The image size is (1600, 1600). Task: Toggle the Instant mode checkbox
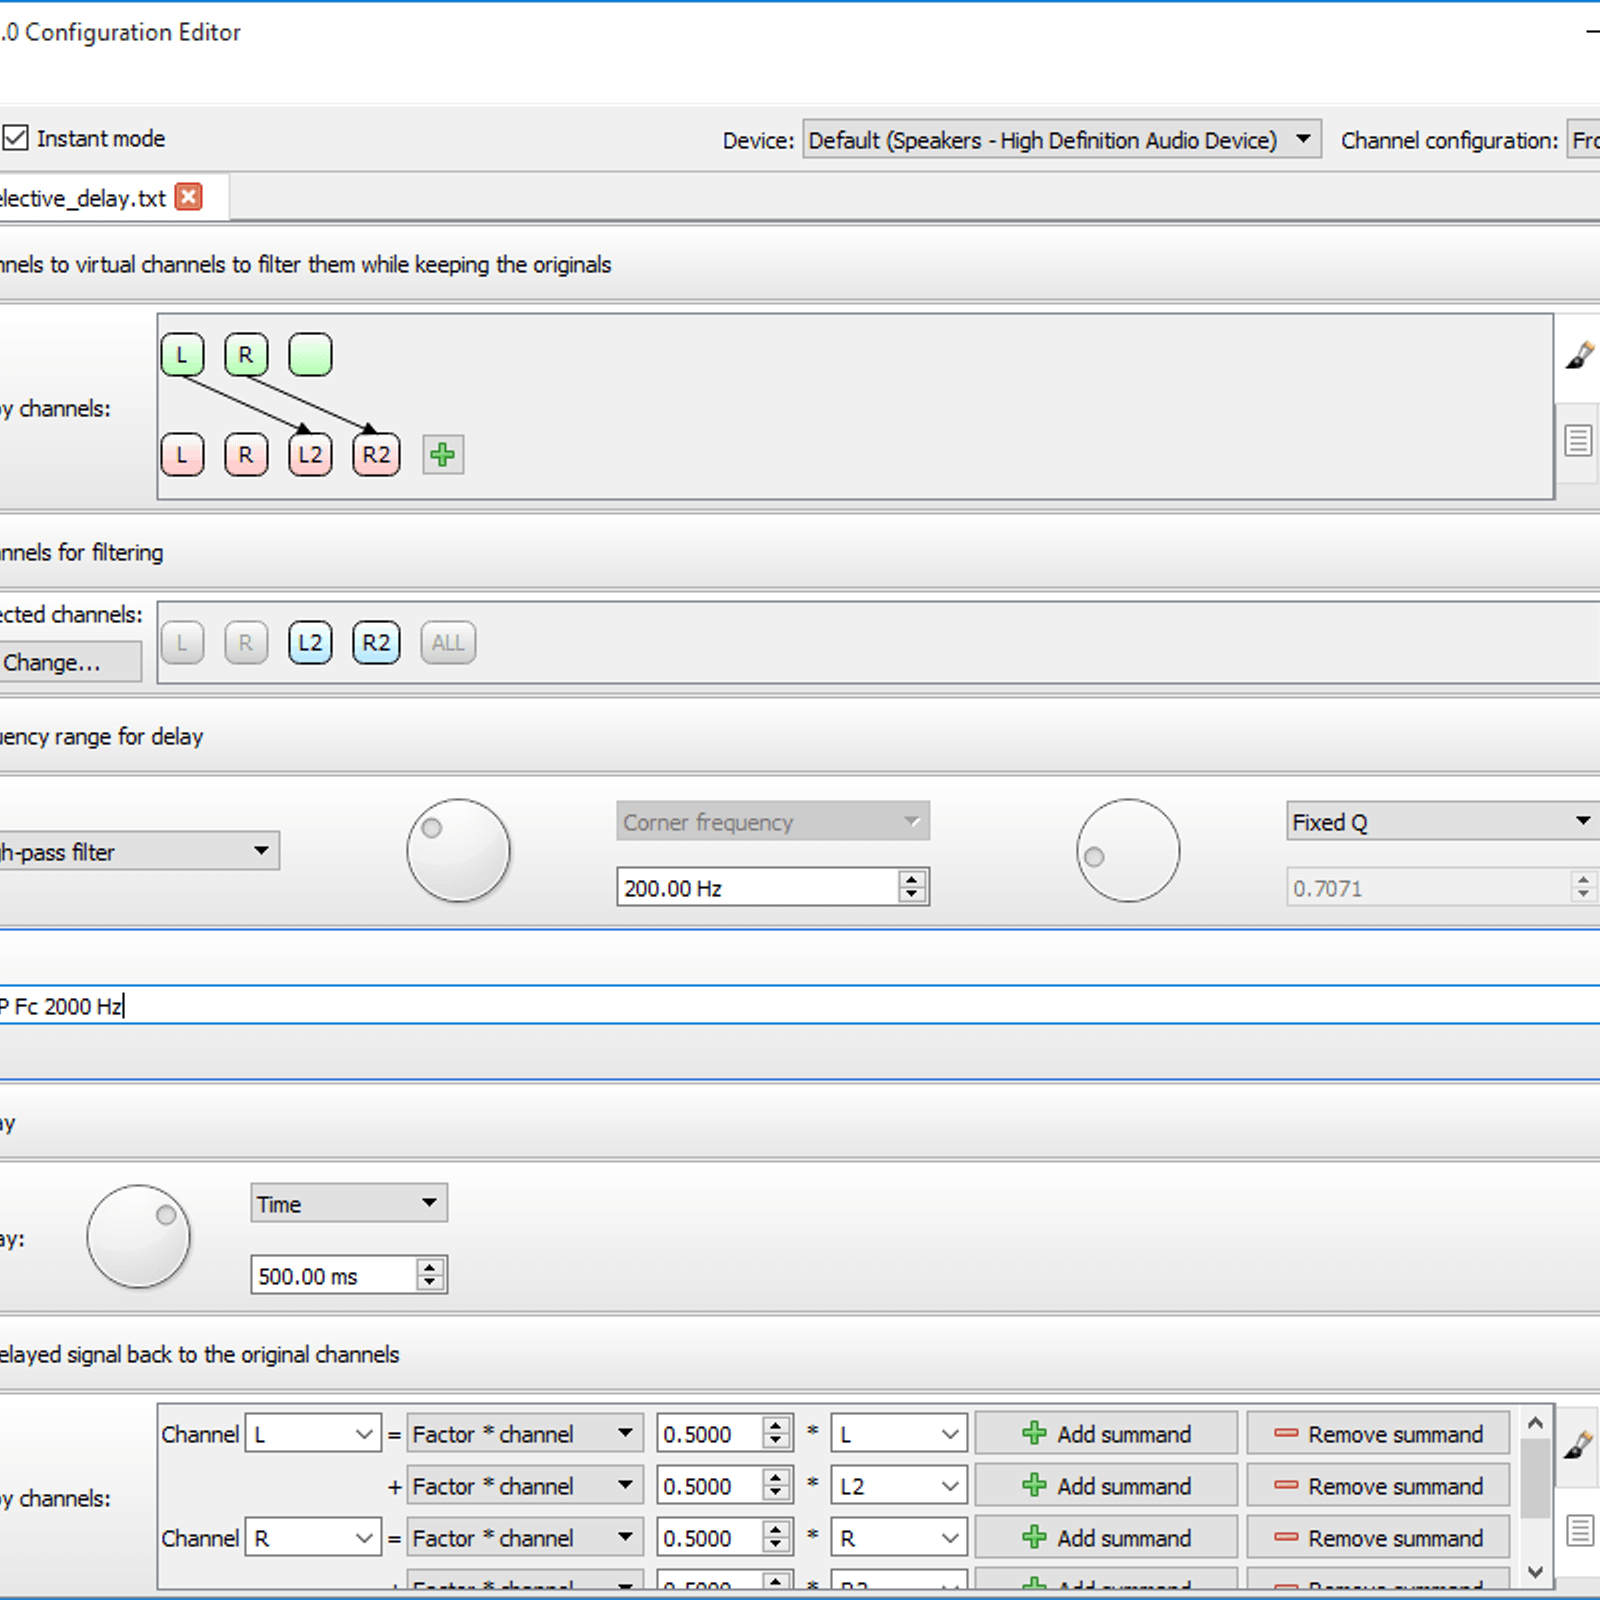(15, 138)
